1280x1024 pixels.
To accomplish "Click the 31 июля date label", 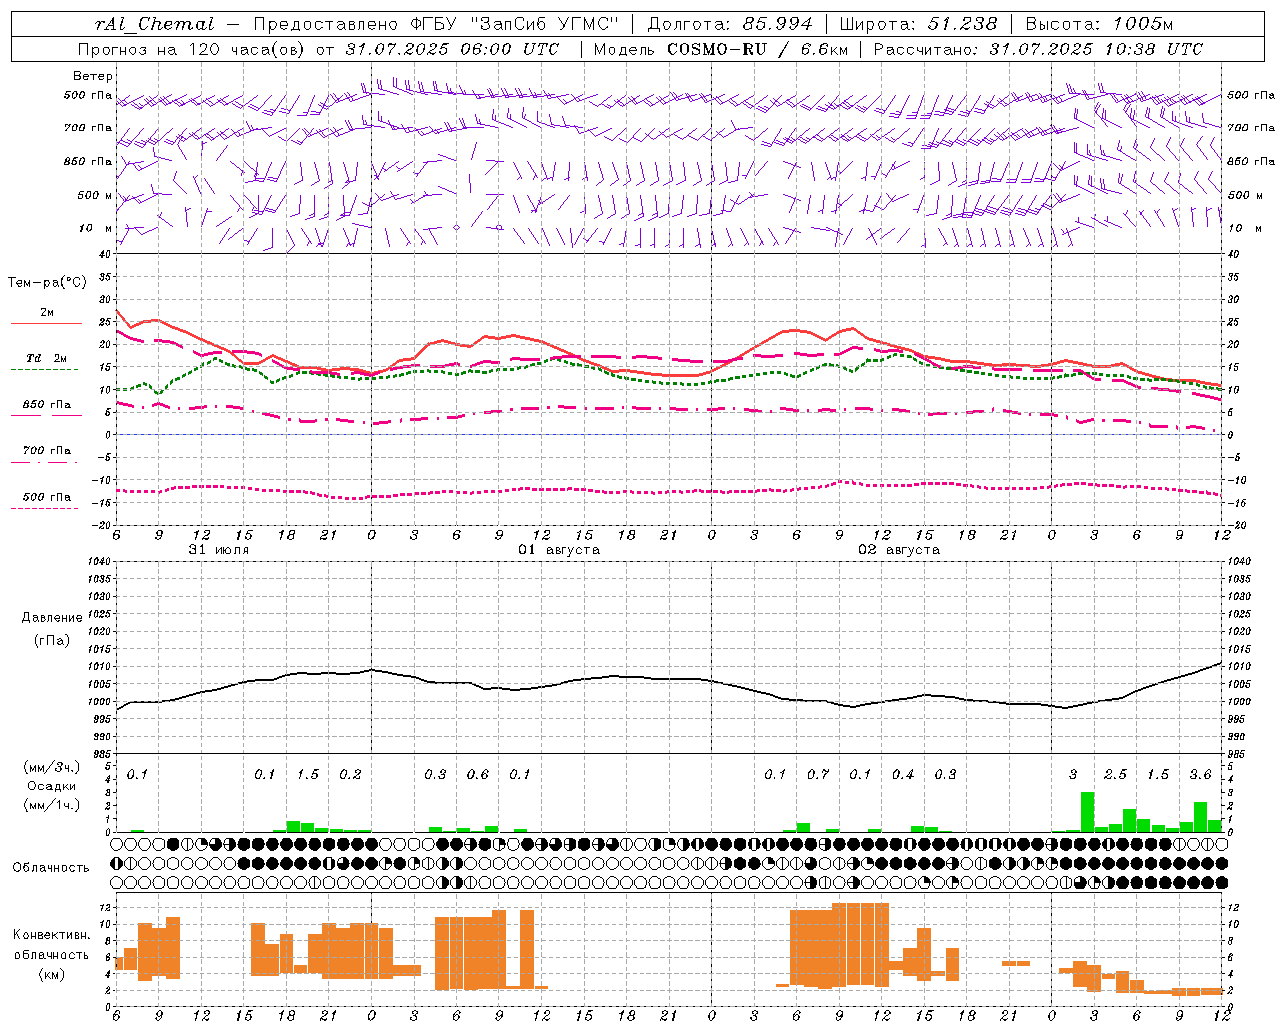I will pyautogui.click(x=219, y=550).
